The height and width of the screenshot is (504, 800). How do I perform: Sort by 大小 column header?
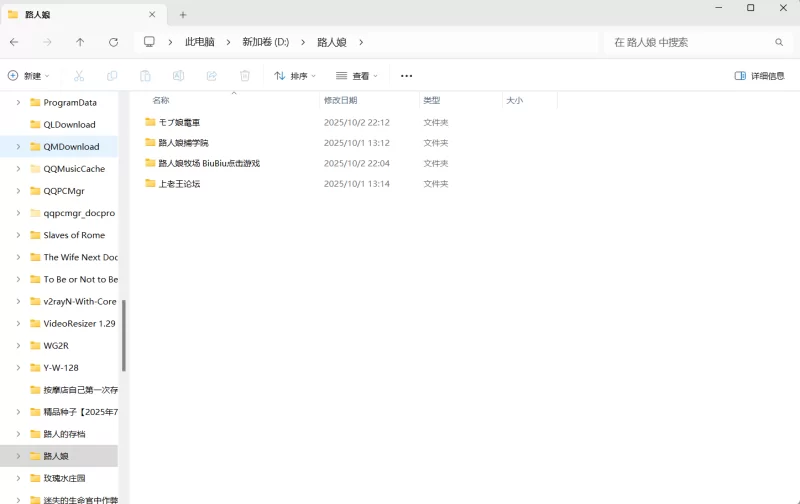(x=514, y=100)
